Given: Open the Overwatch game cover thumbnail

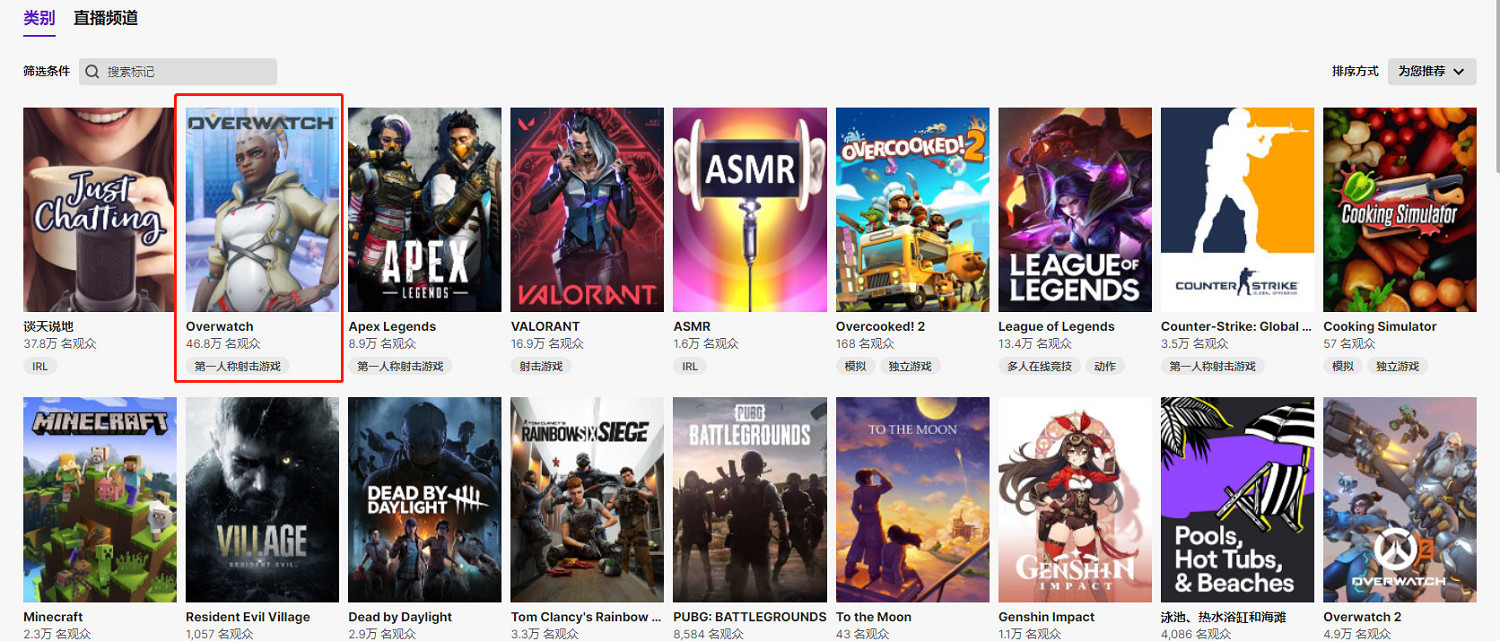Looking at the screenshot, I should coord(262,210).
